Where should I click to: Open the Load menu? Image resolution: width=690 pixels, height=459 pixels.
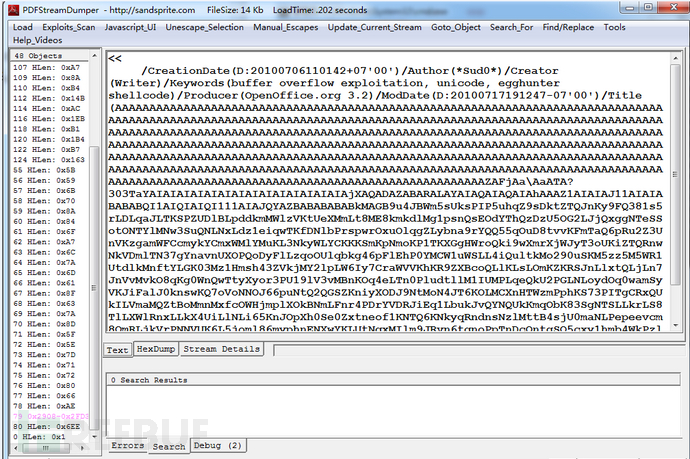click(22, 27)
